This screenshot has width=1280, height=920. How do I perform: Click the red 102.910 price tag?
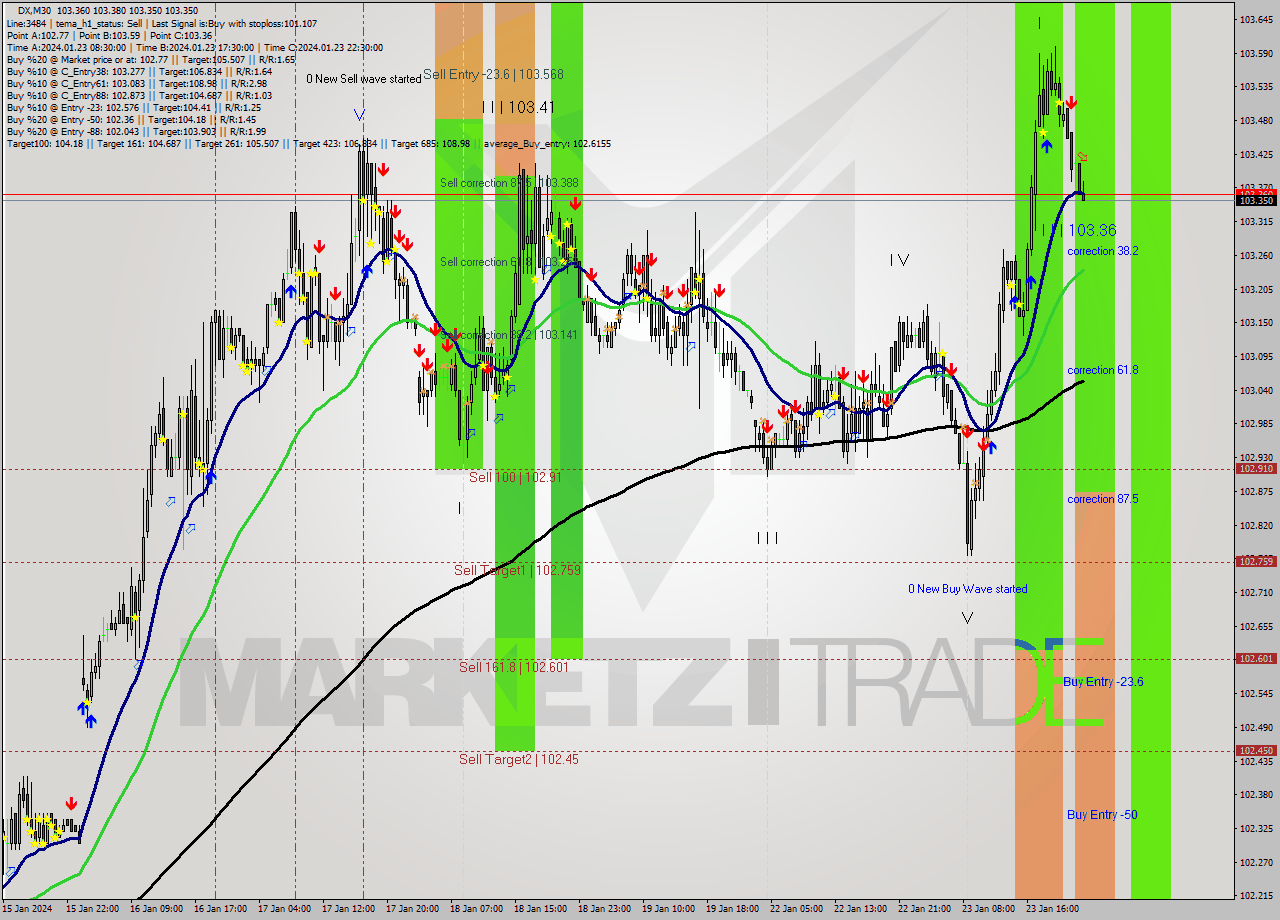[1256, 468]
